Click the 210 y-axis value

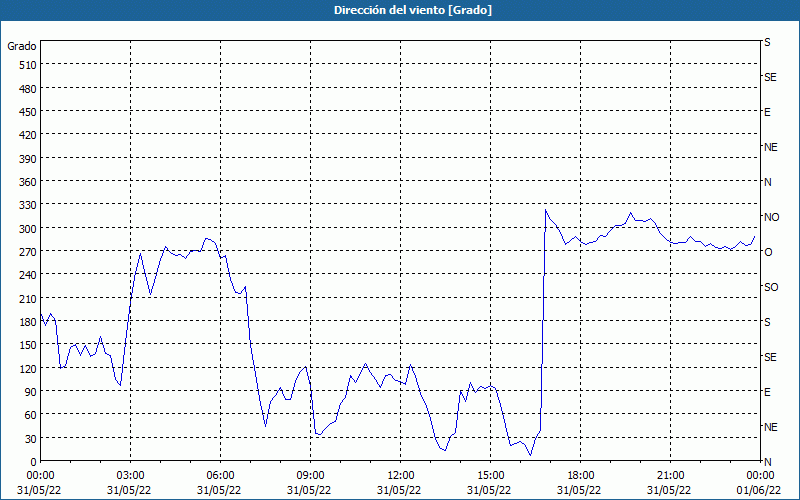click(28, 298)
